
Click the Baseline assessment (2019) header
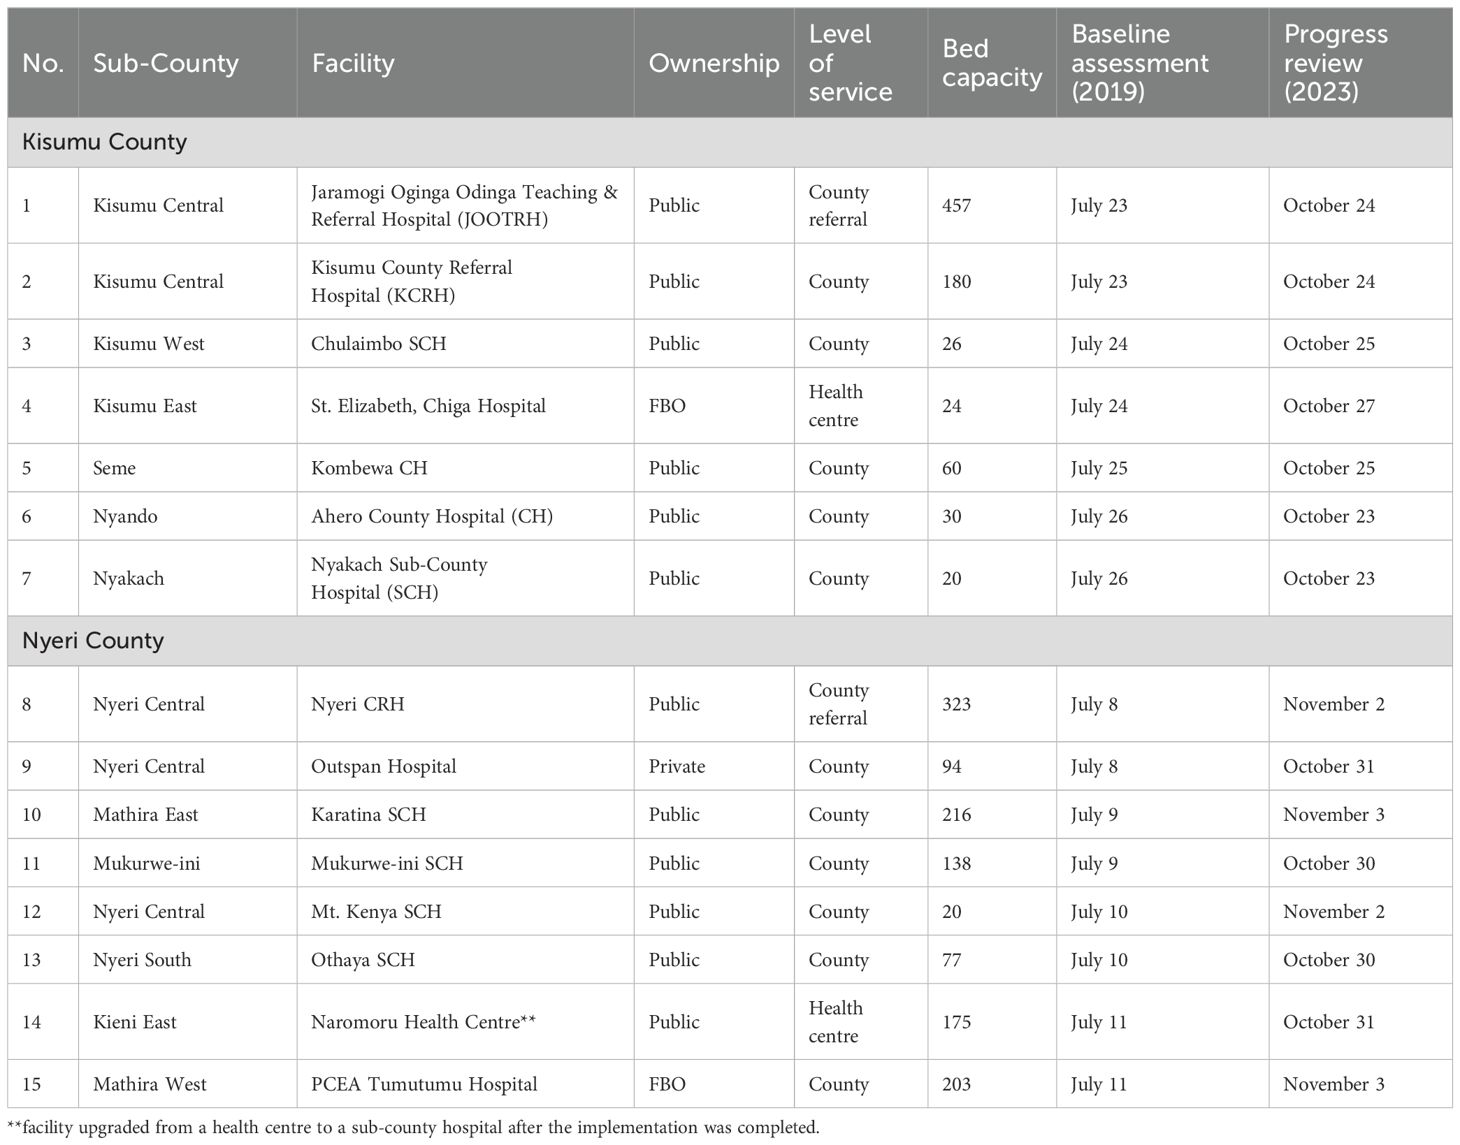(x=1140, y=63)
